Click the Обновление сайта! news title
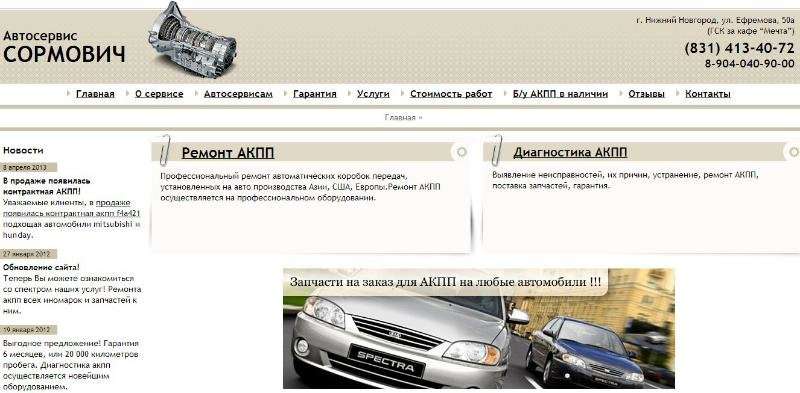800x393 pixels. [41, 267]
